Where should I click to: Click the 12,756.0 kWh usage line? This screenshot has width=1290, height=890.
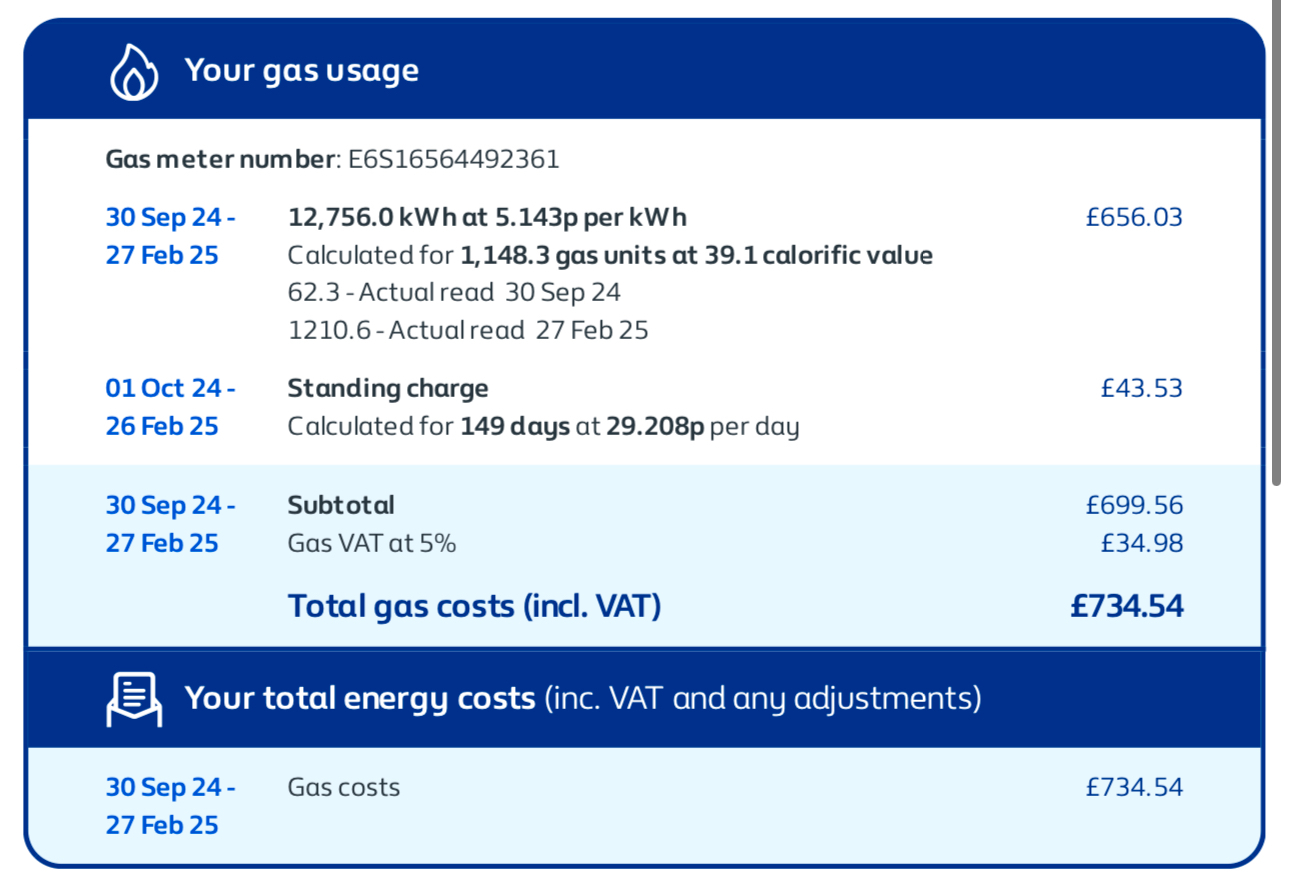click(487, 217)
